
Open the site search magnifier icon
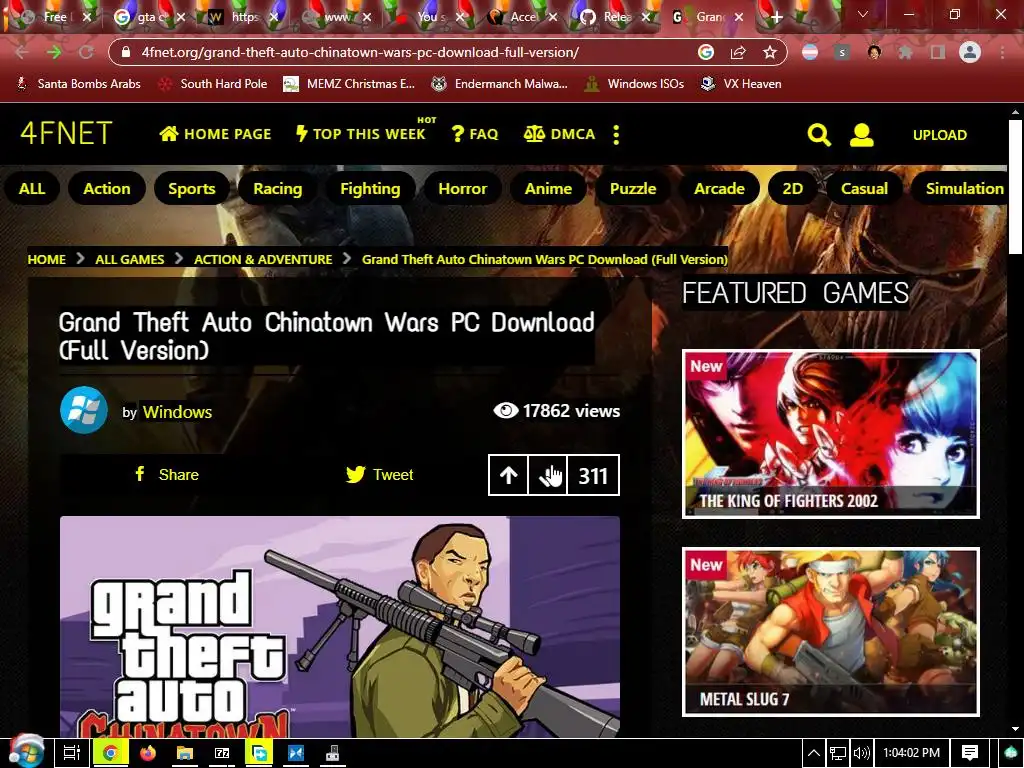(x=819, y=135)
